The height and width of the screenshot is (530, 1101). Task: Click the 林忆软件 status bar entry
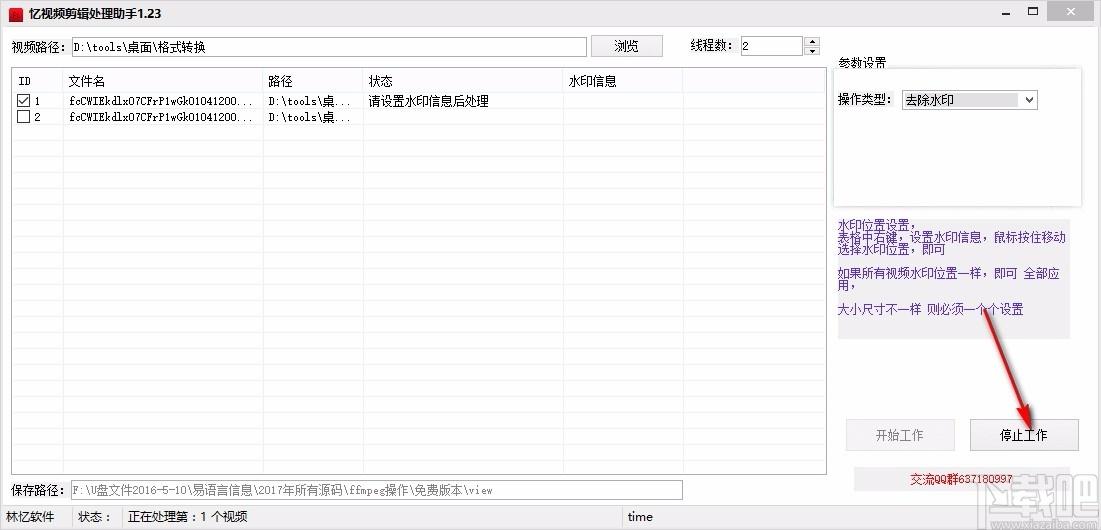pos(30,517)
